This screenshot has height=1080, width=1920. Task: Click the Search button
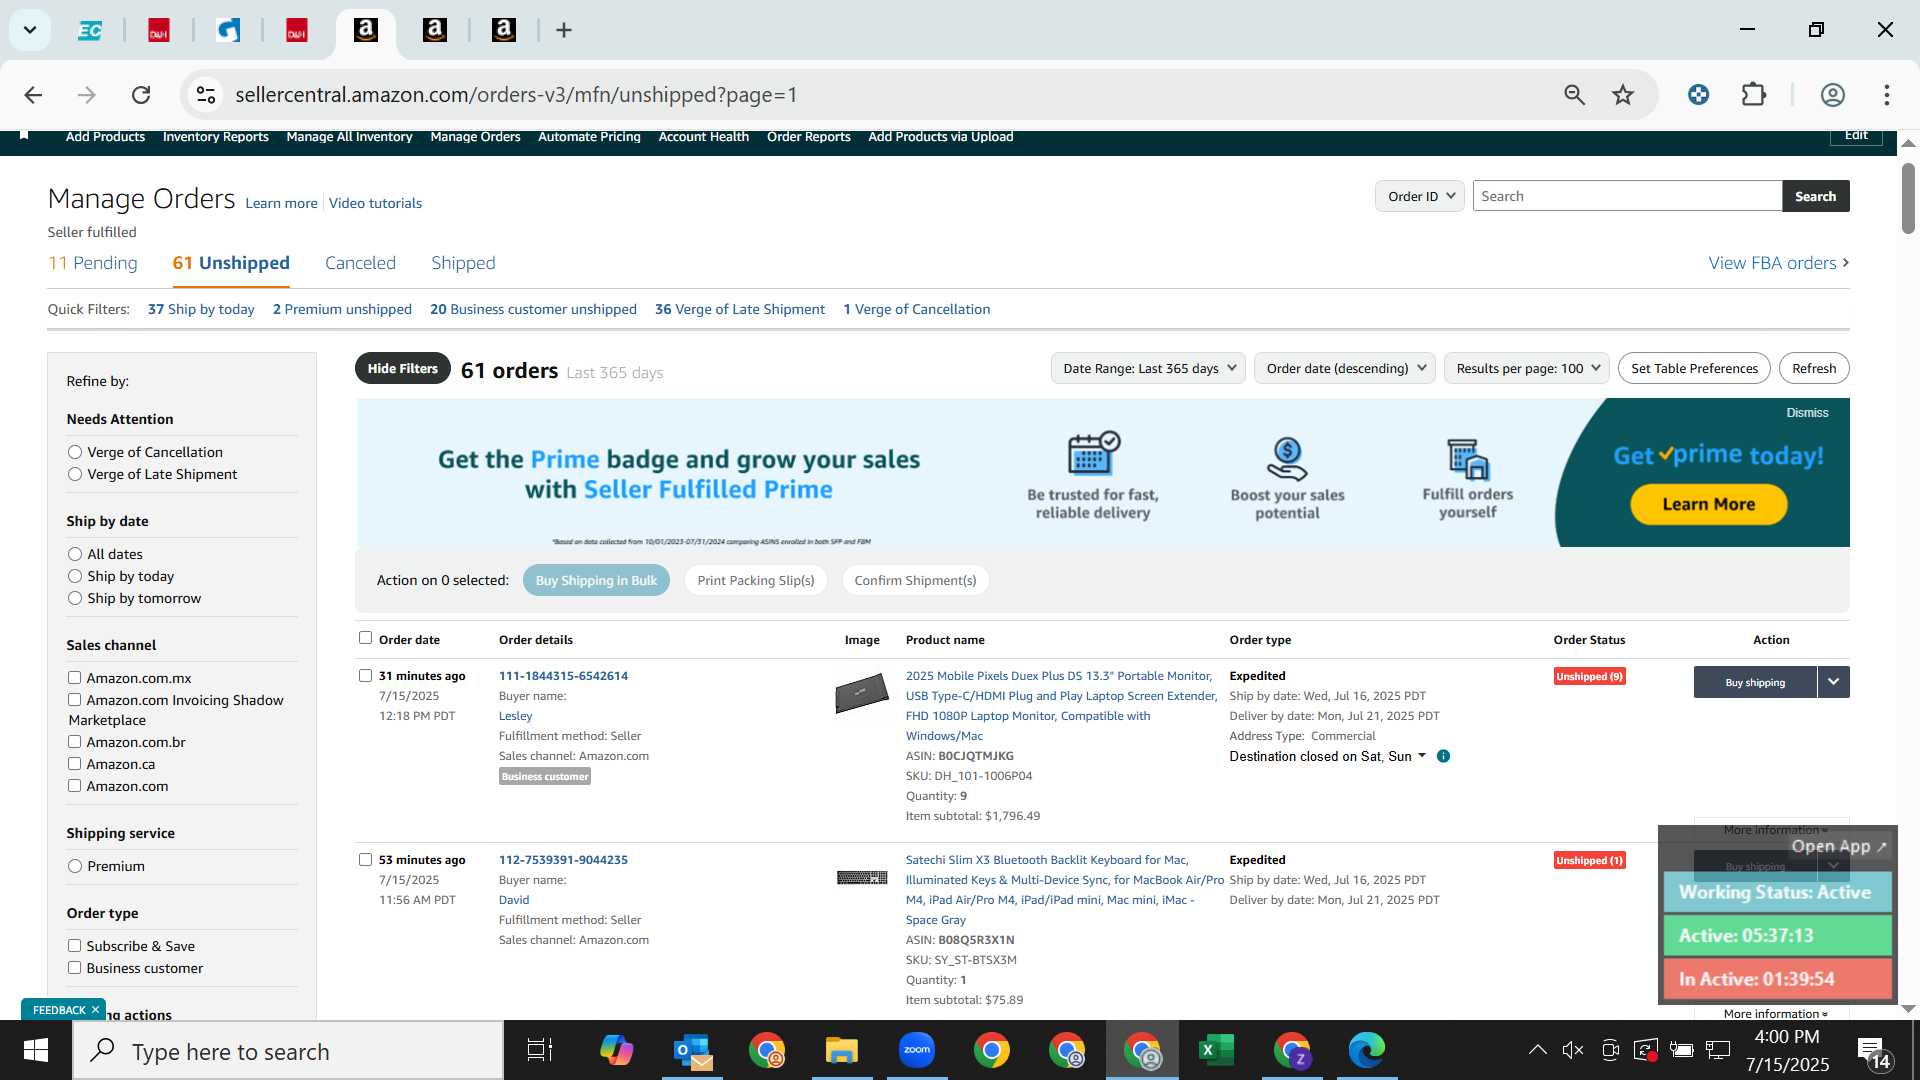(1815, 196)
